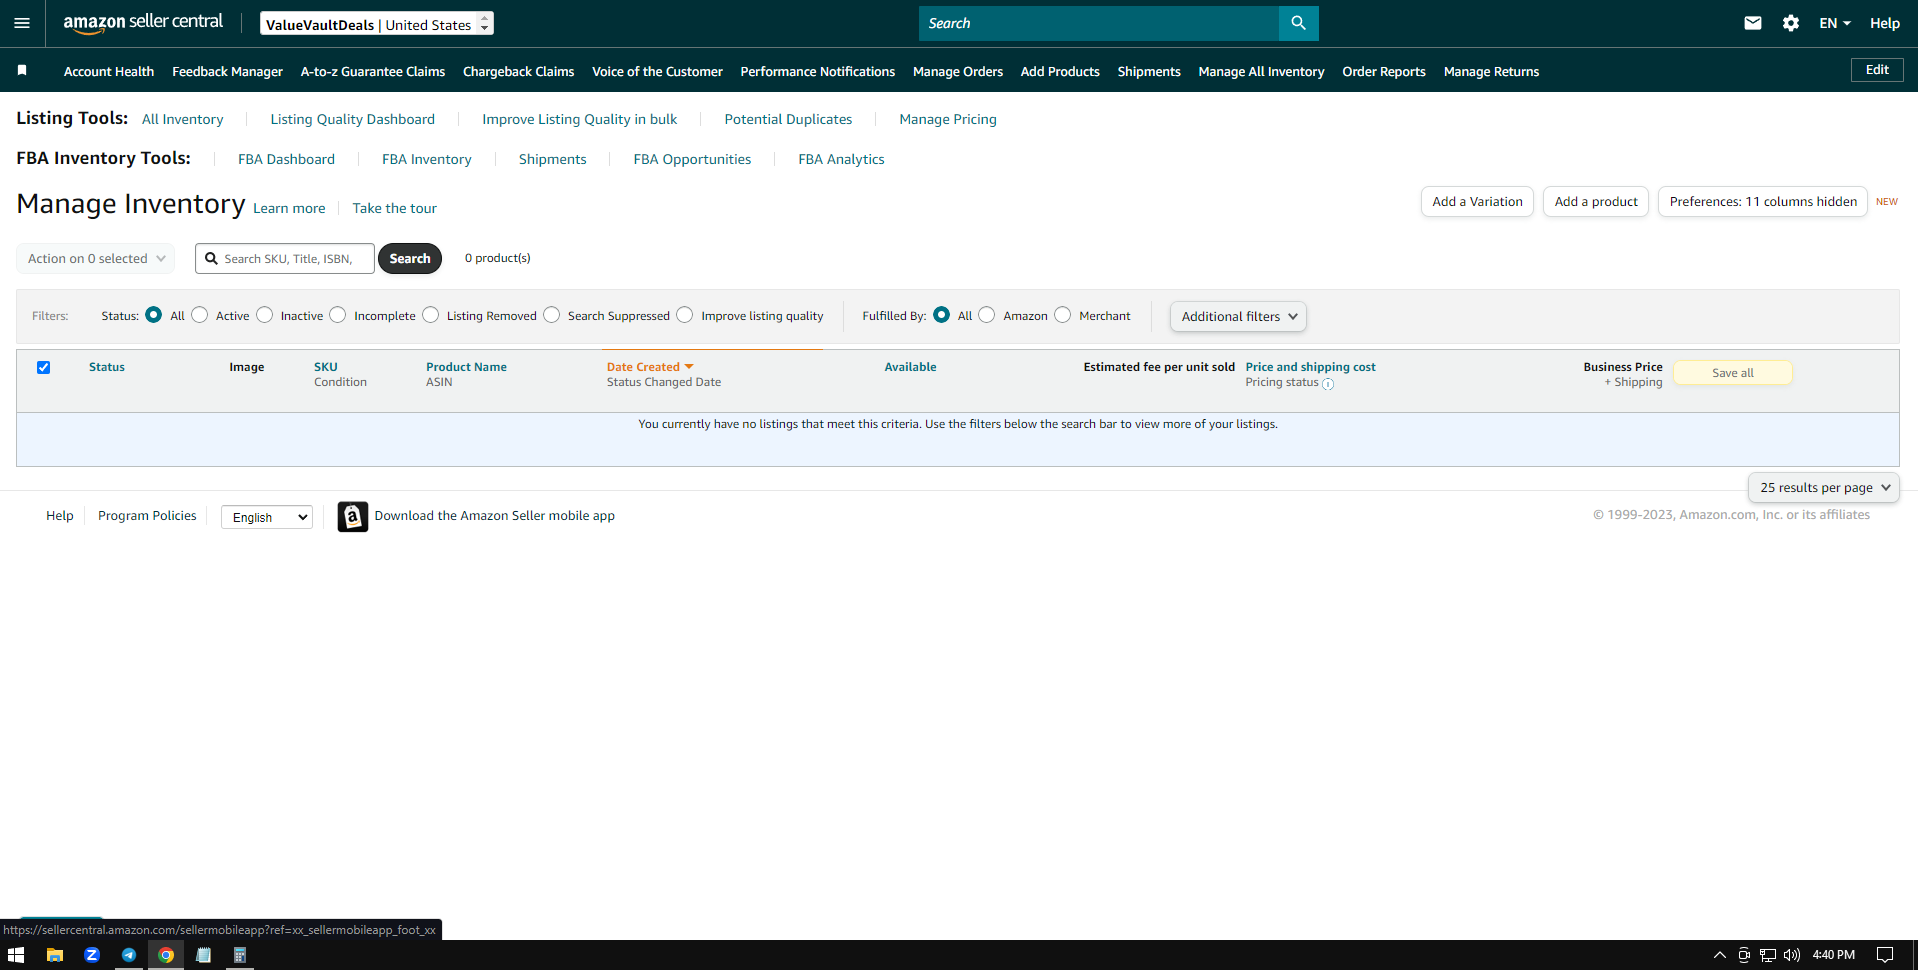Open the English footer language selector

click(x=267, y=517)
